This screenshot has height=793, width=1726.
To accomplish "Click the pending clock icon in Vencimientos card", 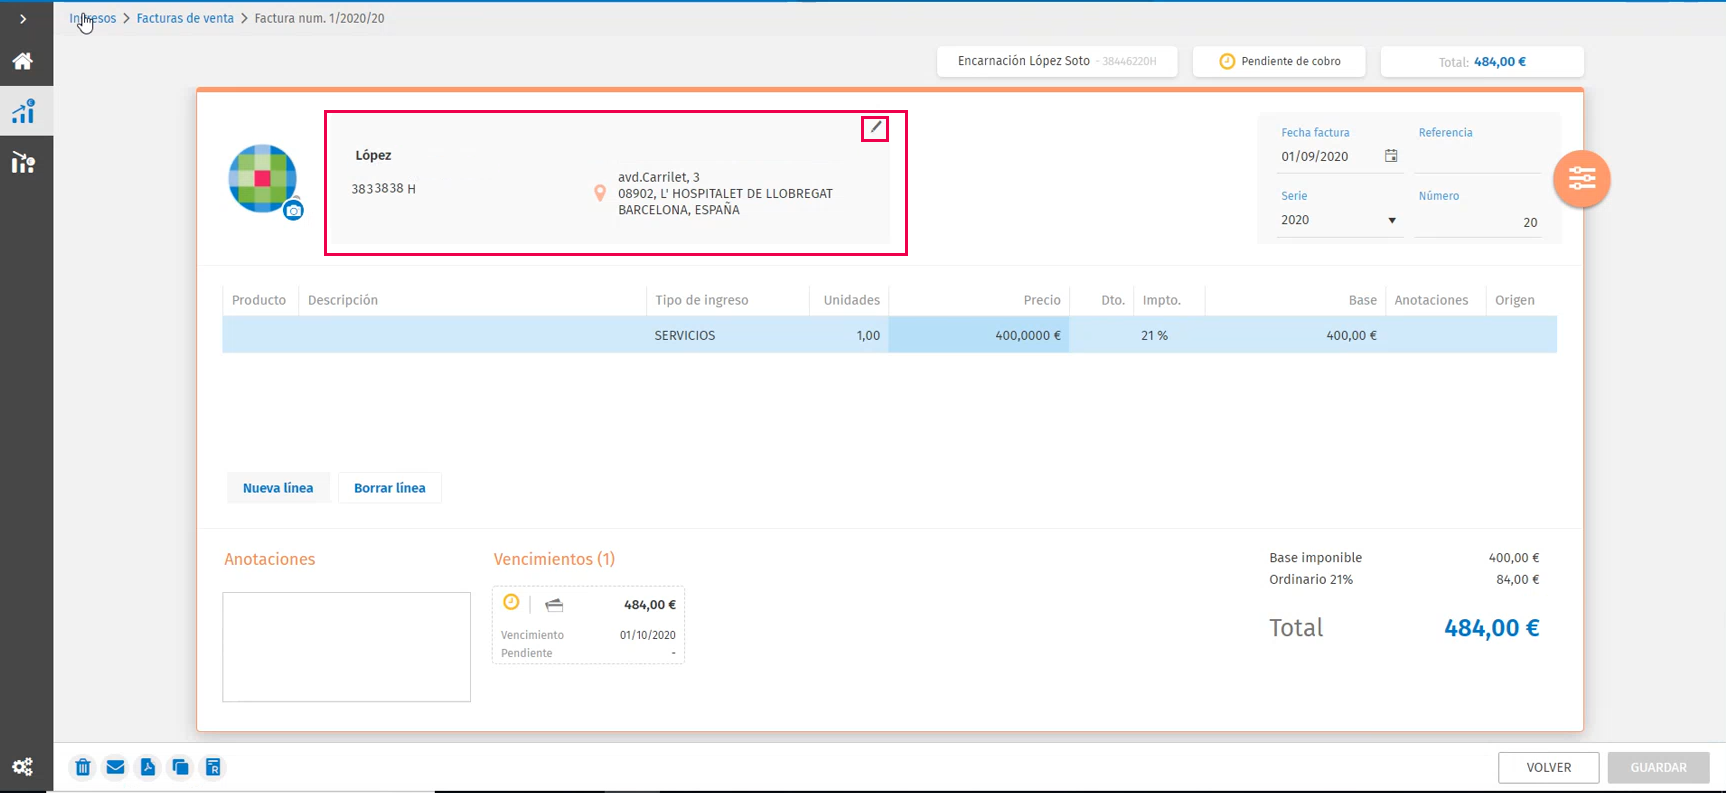I will click(511, 602).
